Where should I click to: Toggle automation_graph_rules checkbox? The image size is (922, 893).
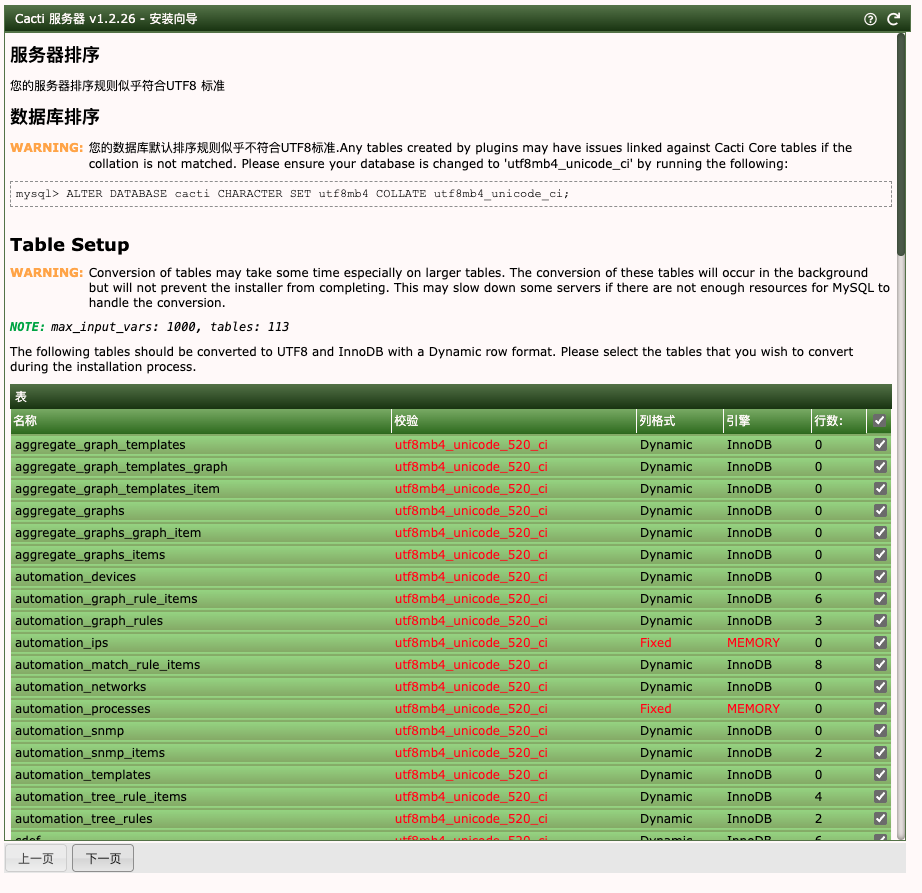click(880, 620)
